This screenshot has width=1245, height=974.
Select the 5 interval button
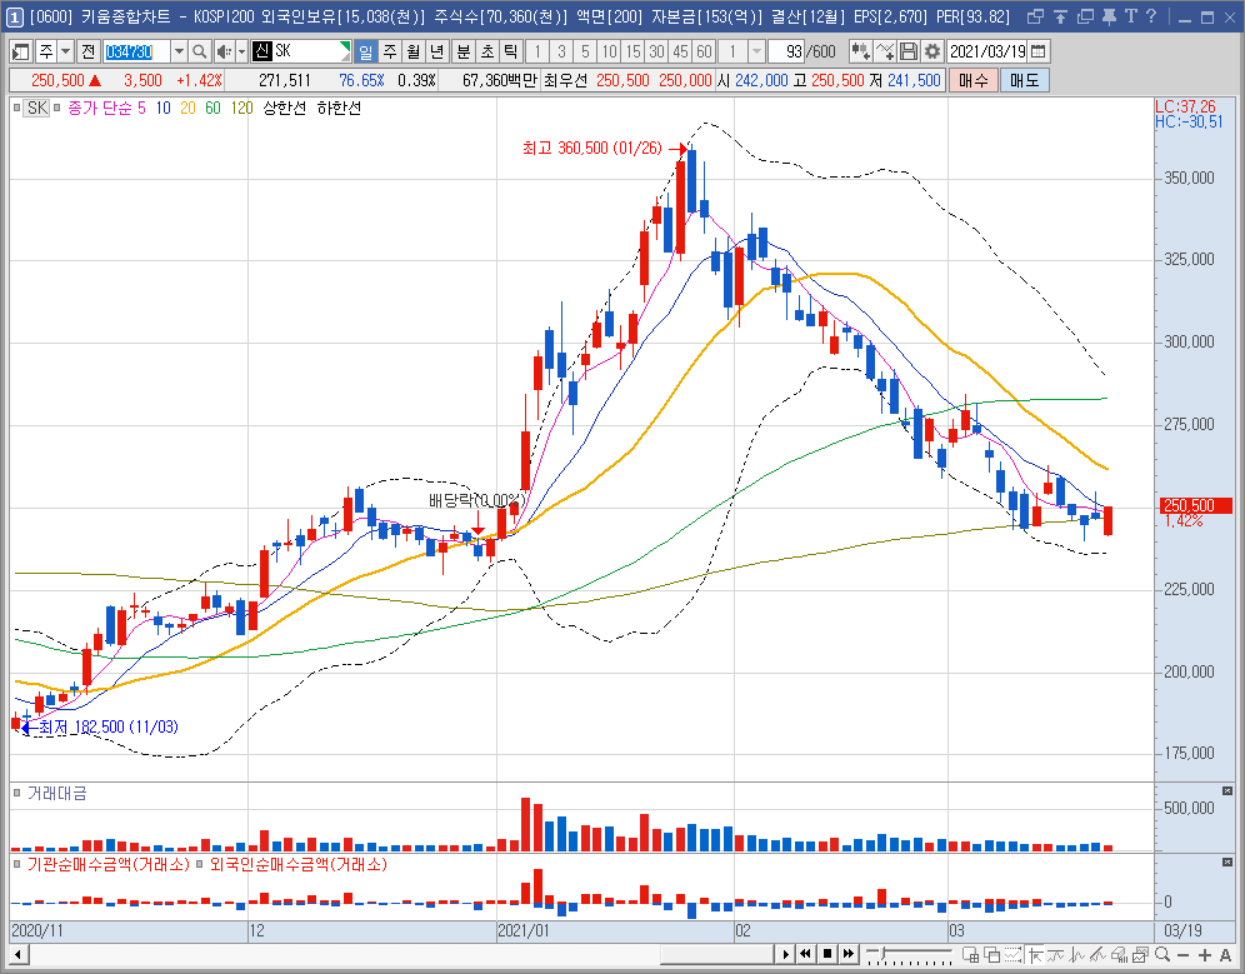point(585,51)
